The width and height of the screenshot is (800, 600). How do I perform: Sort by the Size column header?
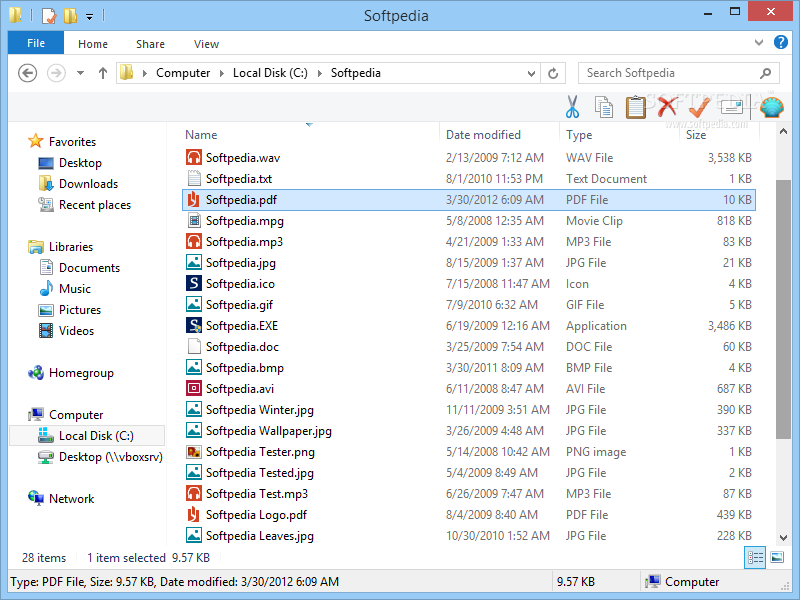tap(696, 135)
